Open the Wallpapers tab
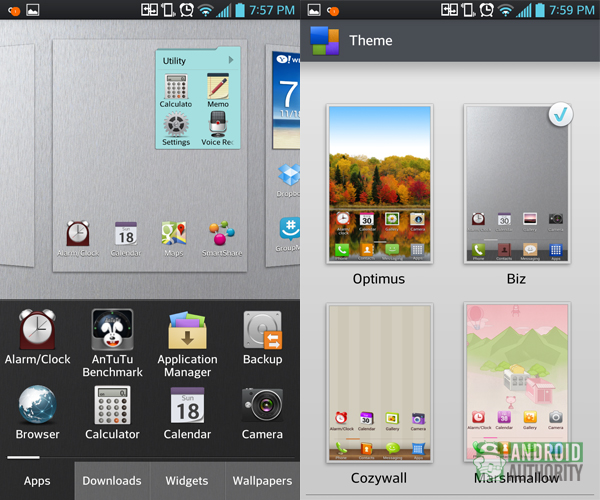The height and width of the screenshot is (500, 600). (x=262, y=481)
